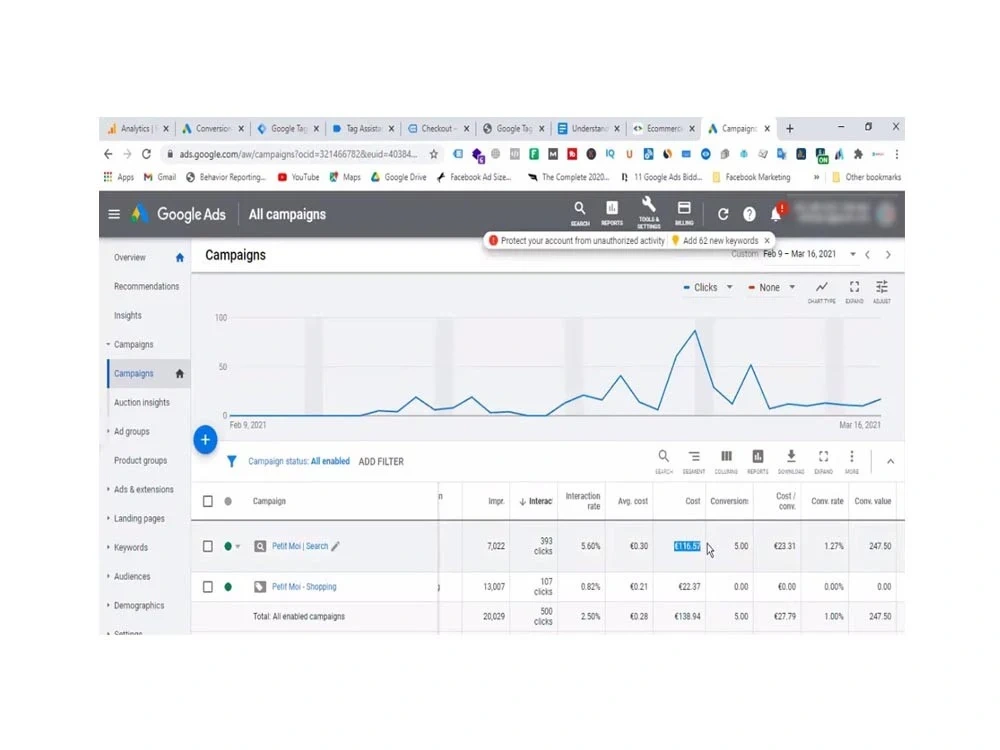Click Protect your account notification
Viewport: 1000px width, 750px height.
click(x=582, y=240)
